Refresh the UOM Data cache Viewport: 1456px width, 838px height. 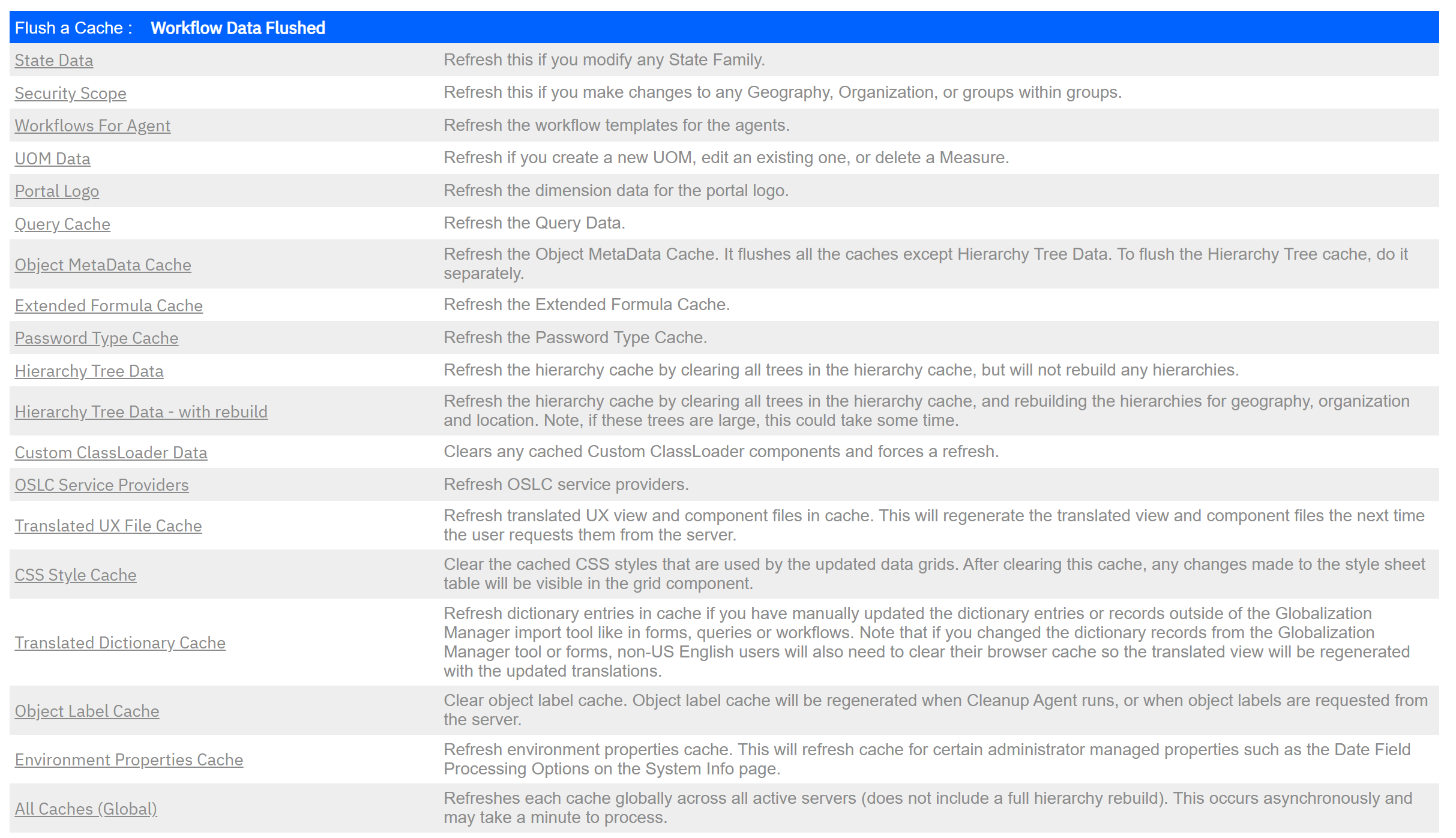pyautogui.click(x=52, y=158)
